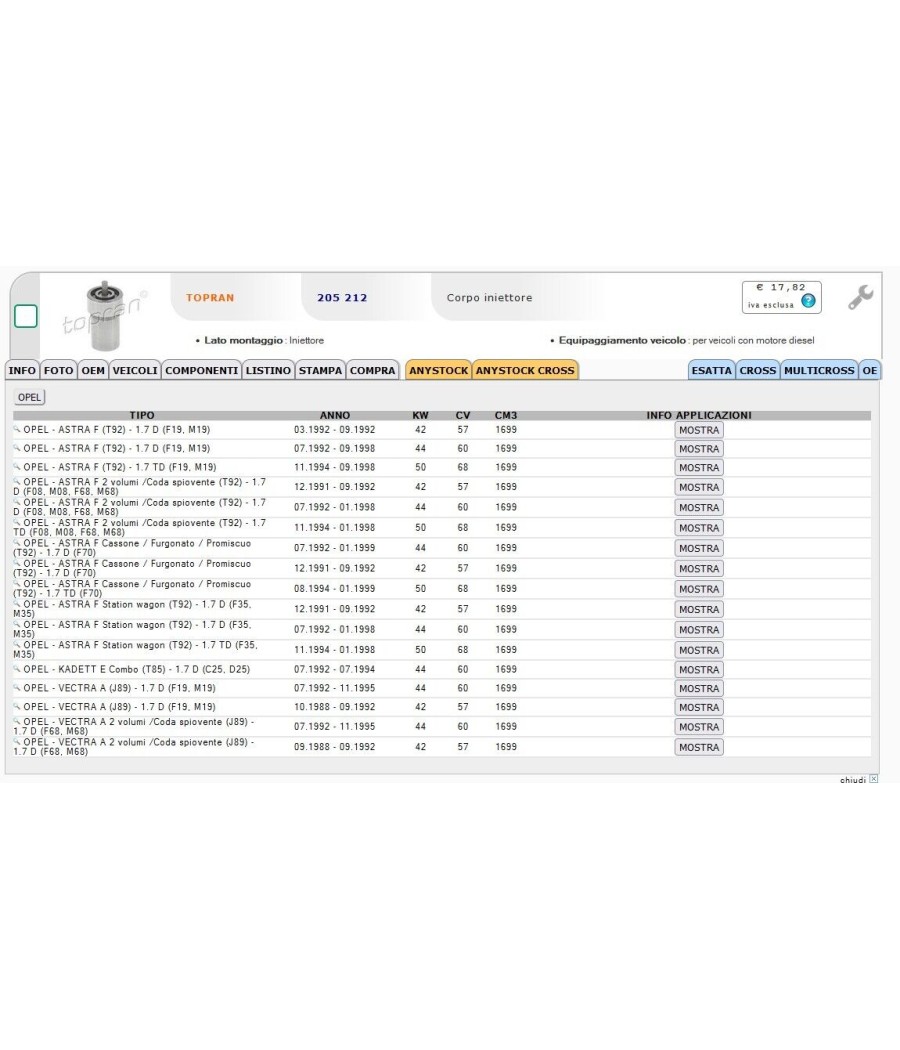Click magnifier icon for ASTRA F 03.1992 - 09.1992 row
The width and height of the screenshot is (900, 1050).
17,429
